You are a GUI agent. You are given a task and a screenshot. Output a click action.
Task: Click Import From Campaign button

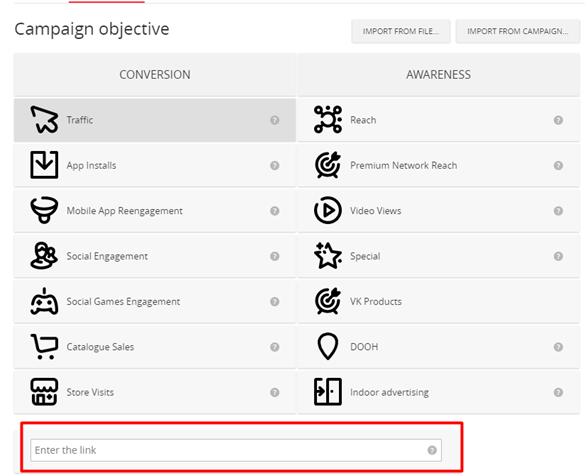coord(518,31)
